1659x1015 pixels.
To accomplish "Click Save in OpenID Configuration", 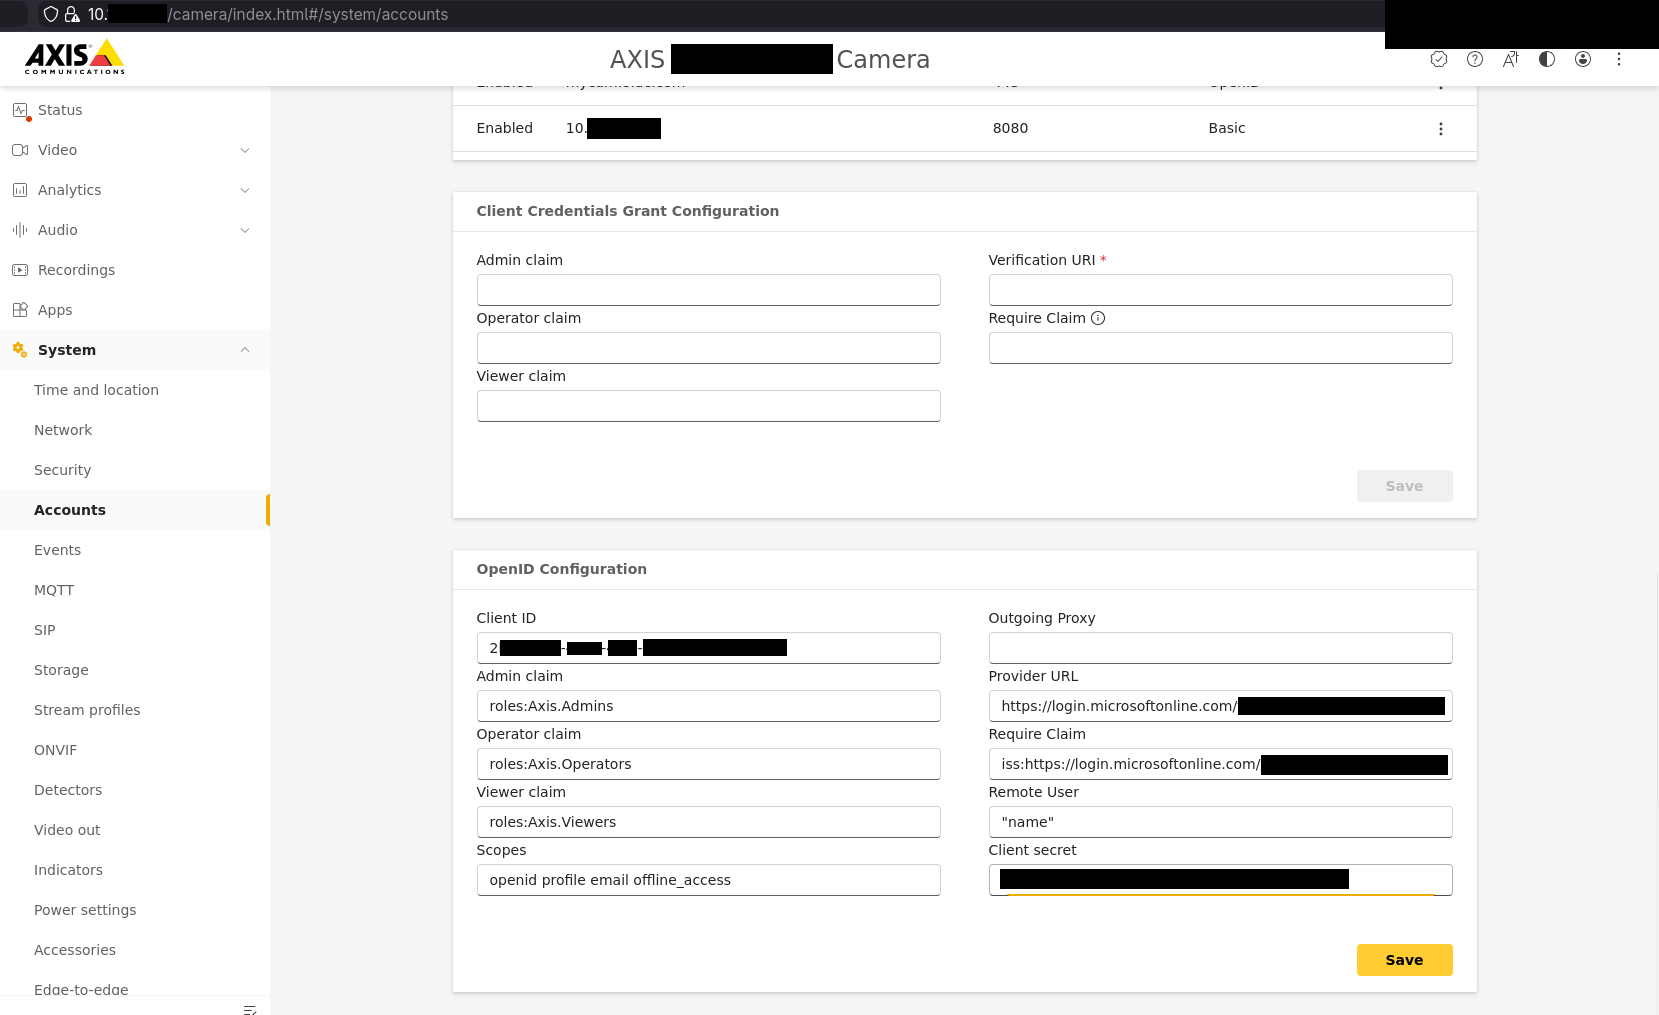I will [x=1404, y=960].
